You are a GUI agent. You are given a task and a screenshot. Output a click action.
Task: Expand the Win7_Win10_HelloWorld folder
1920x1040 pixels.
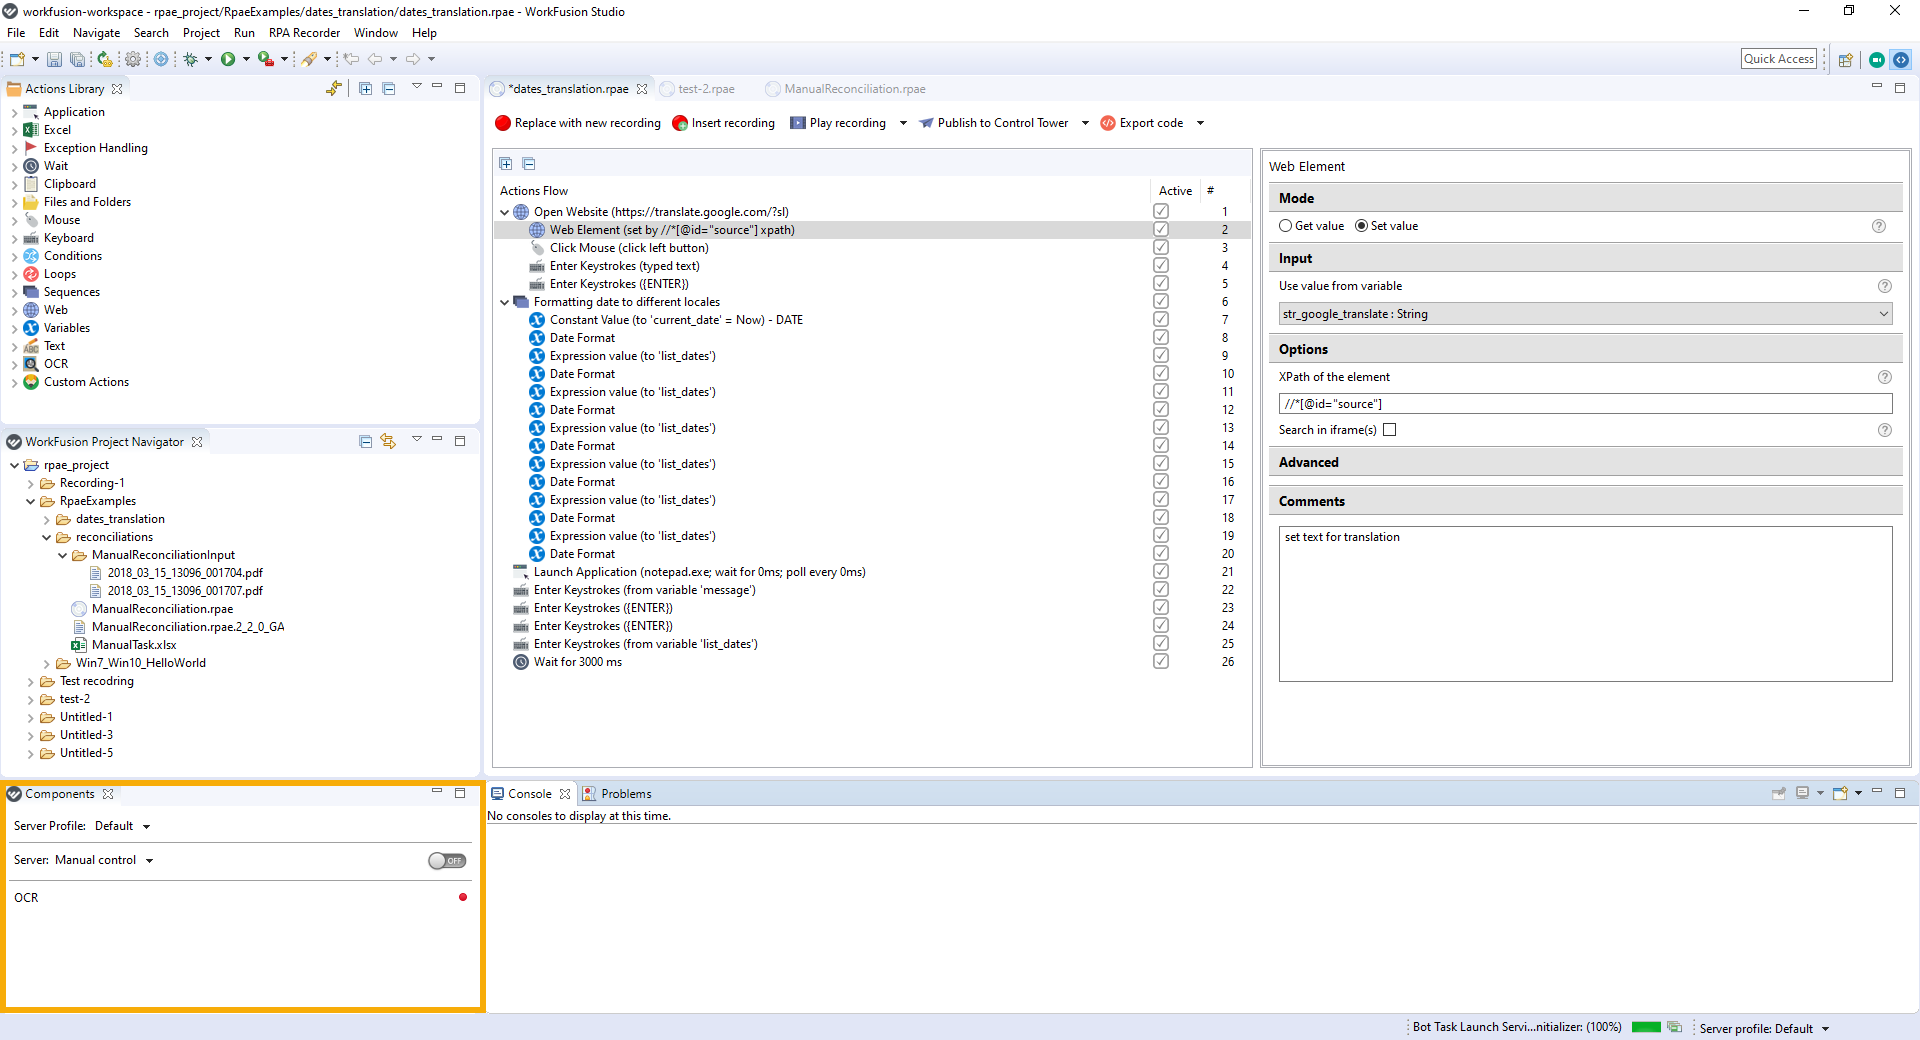[x=46, y=664]
